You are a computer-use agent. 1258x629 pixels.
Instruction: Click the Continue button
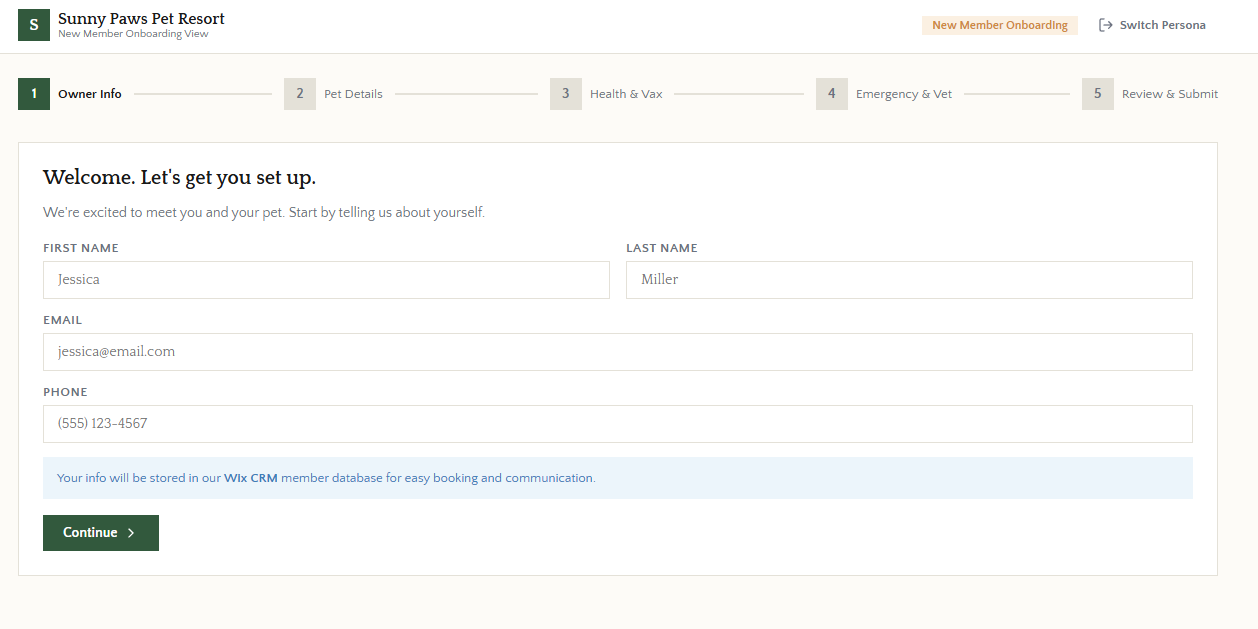tap(101, 533)
